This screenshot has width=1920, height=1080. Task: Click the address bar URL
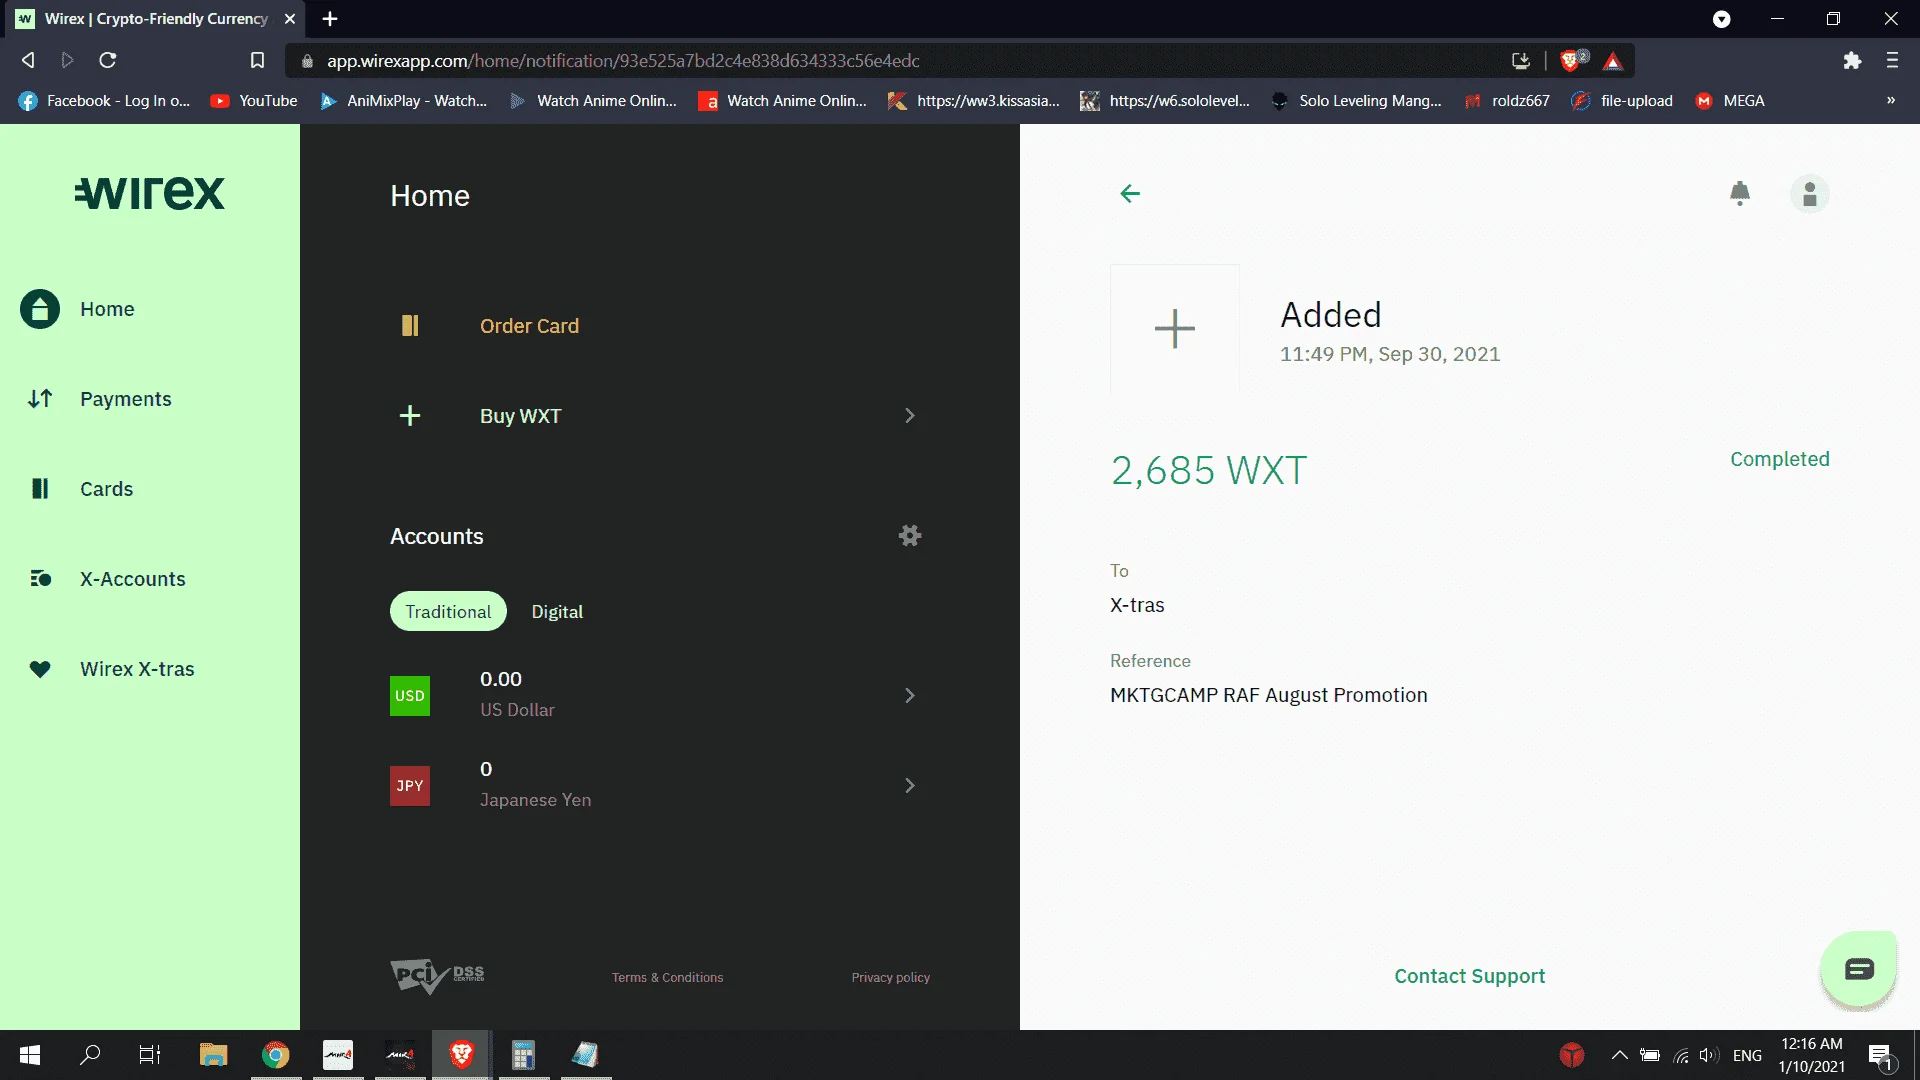tap(623, 61)
